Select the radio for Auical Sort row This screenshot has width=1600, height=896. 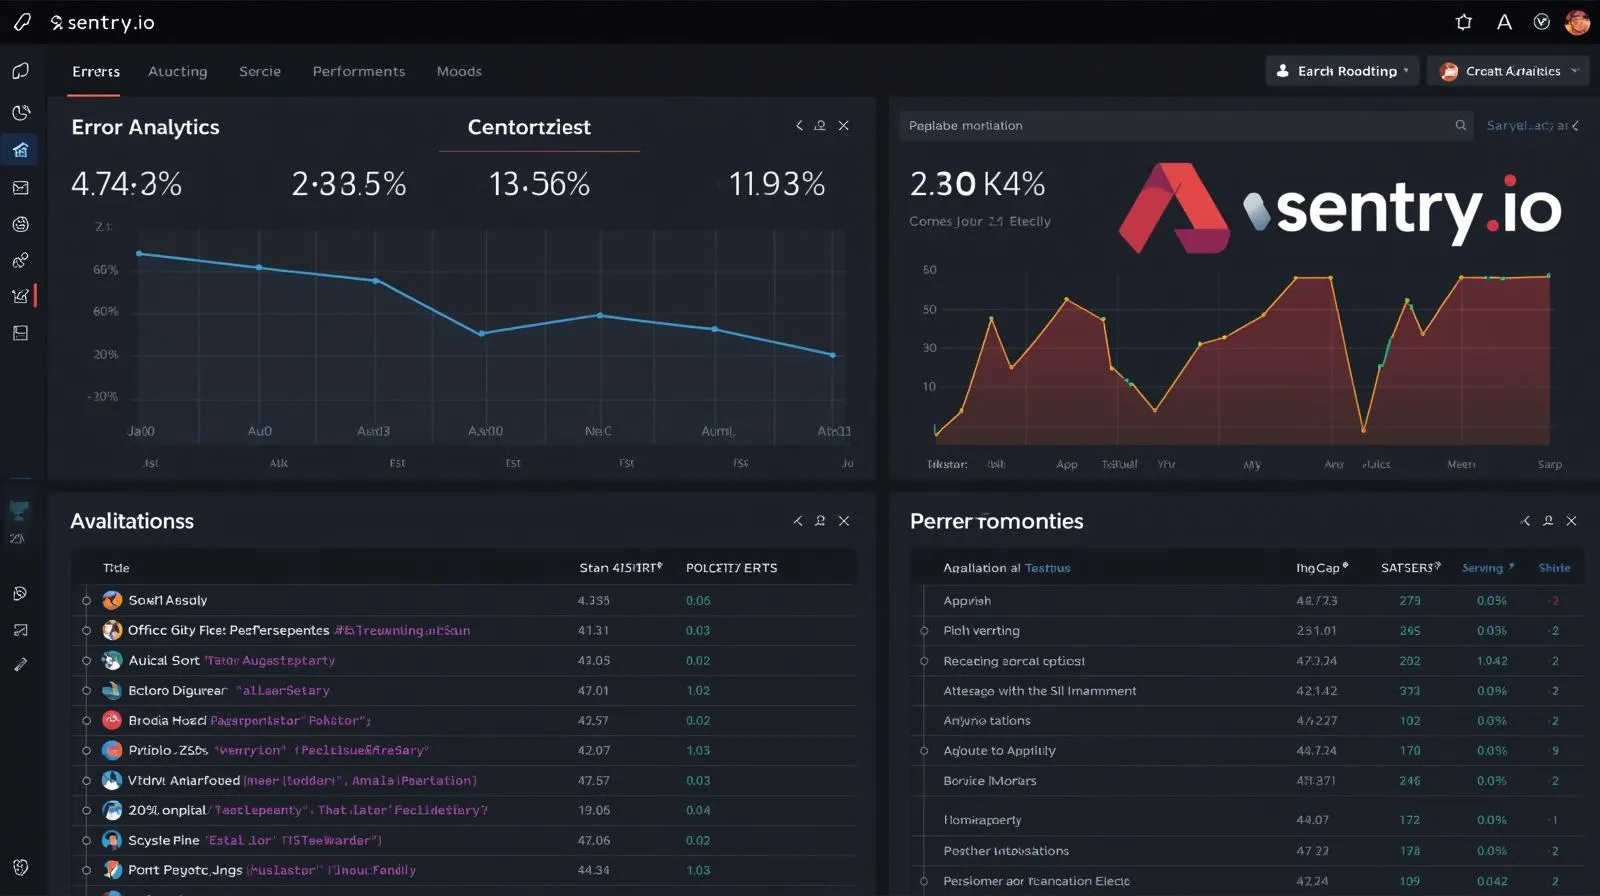[86, 661]
